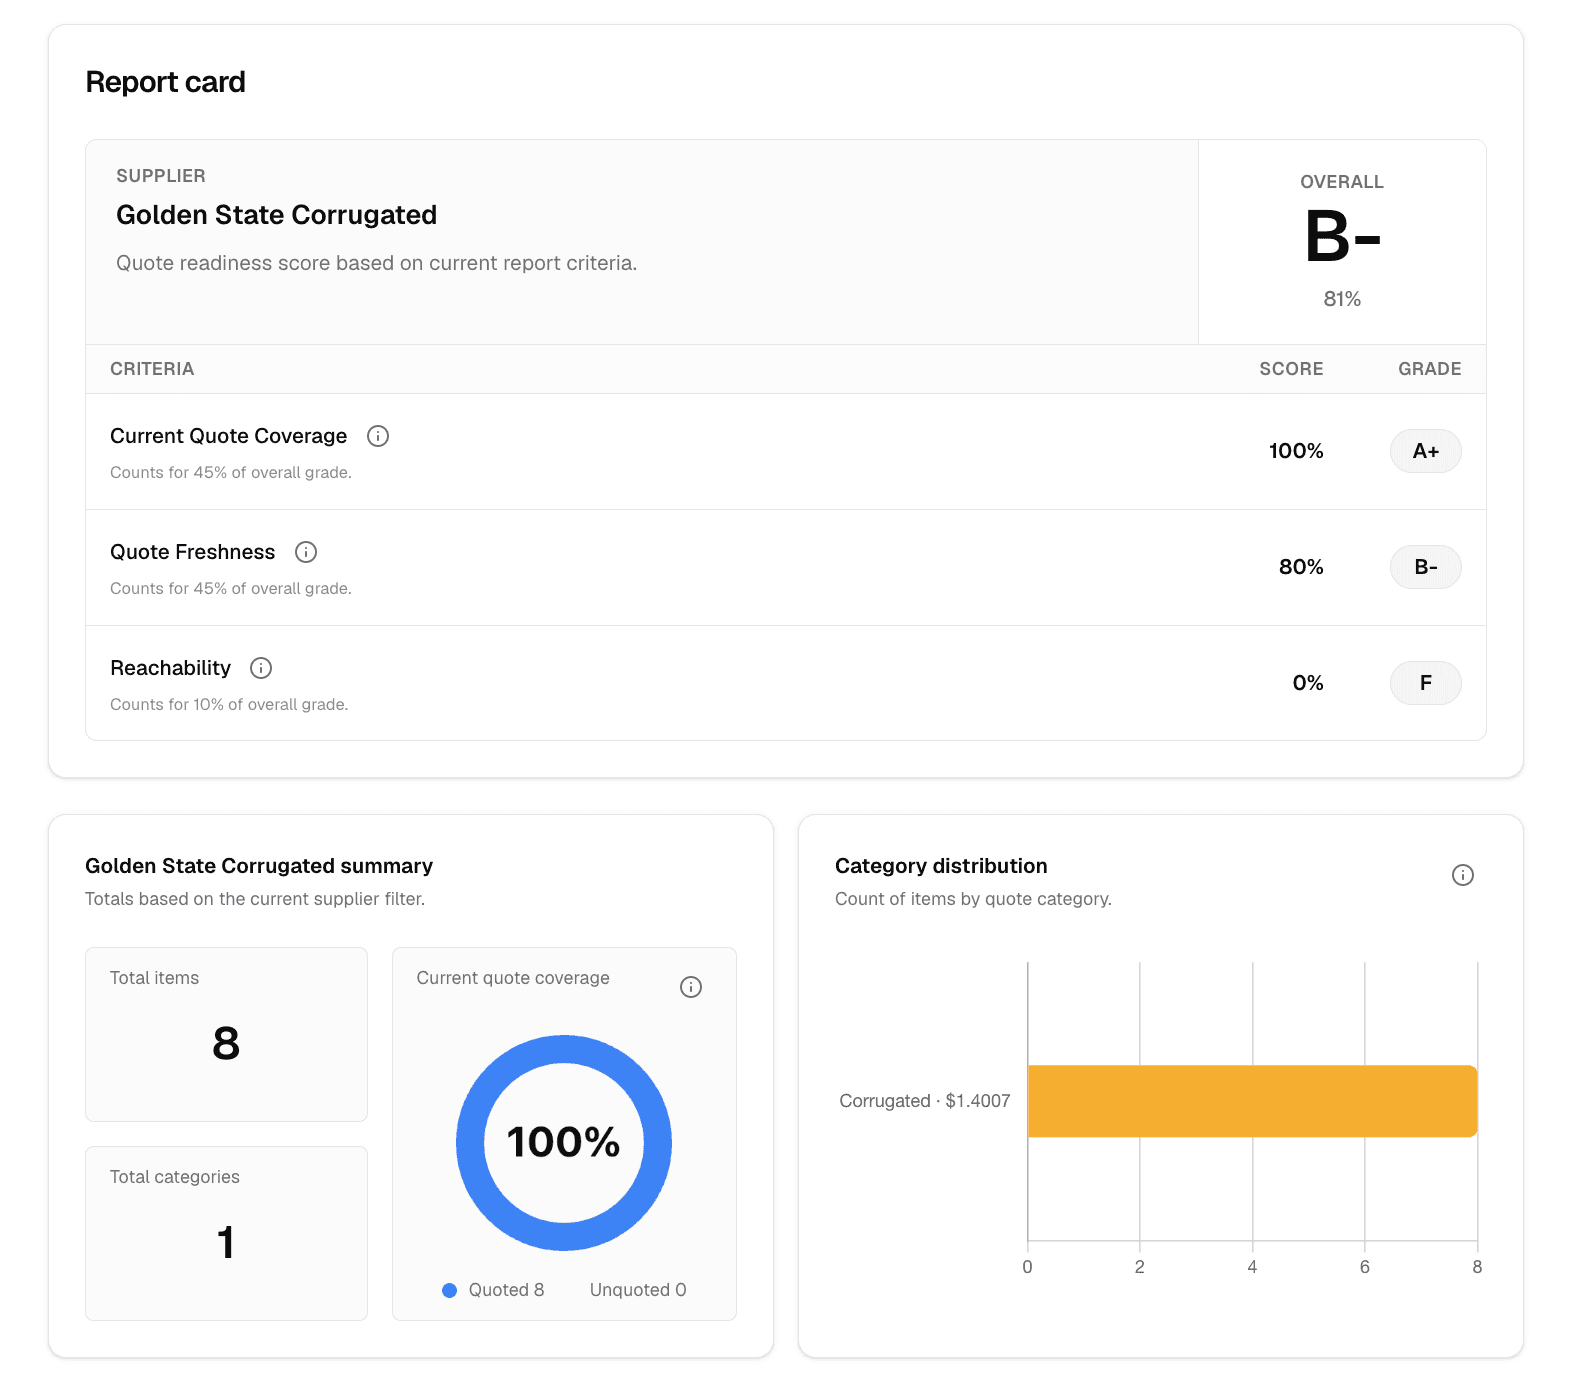Click the Quote readiness score description text
This screenshot has height=1382, width=1576.
377,263
